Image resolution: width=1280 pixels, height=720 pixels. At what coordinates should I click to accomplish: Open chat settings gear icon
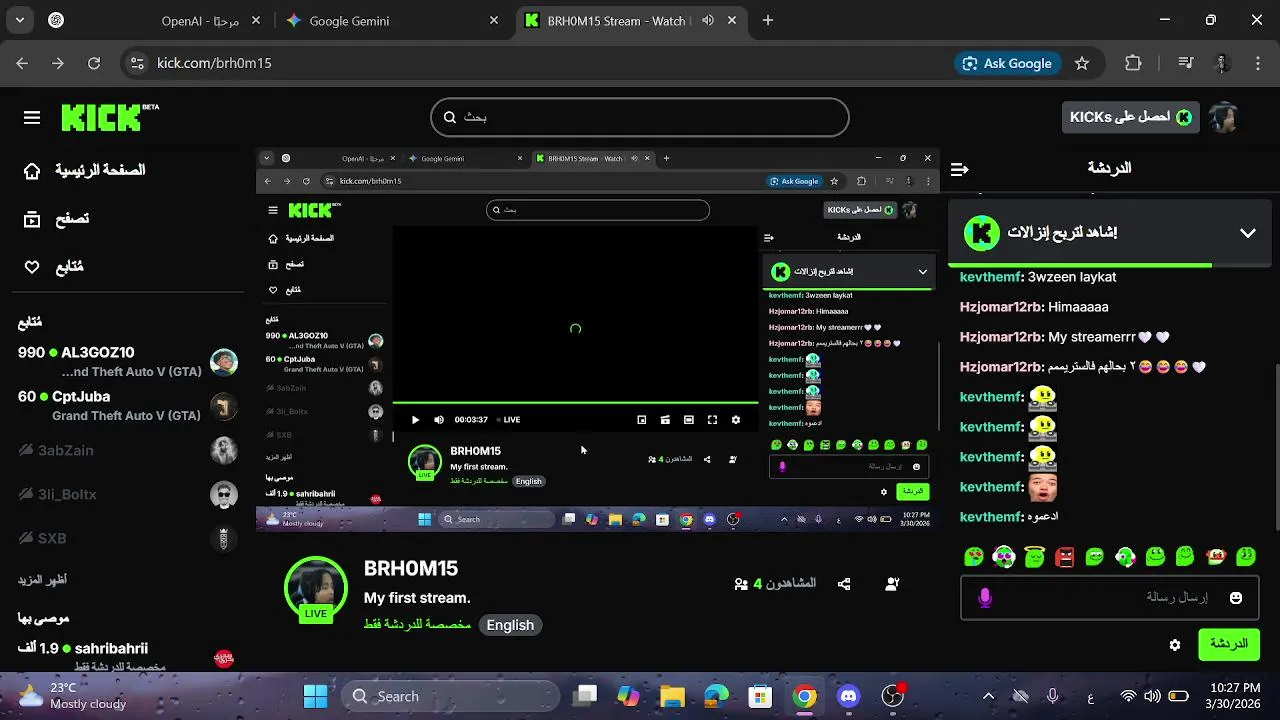[1175, 645]
